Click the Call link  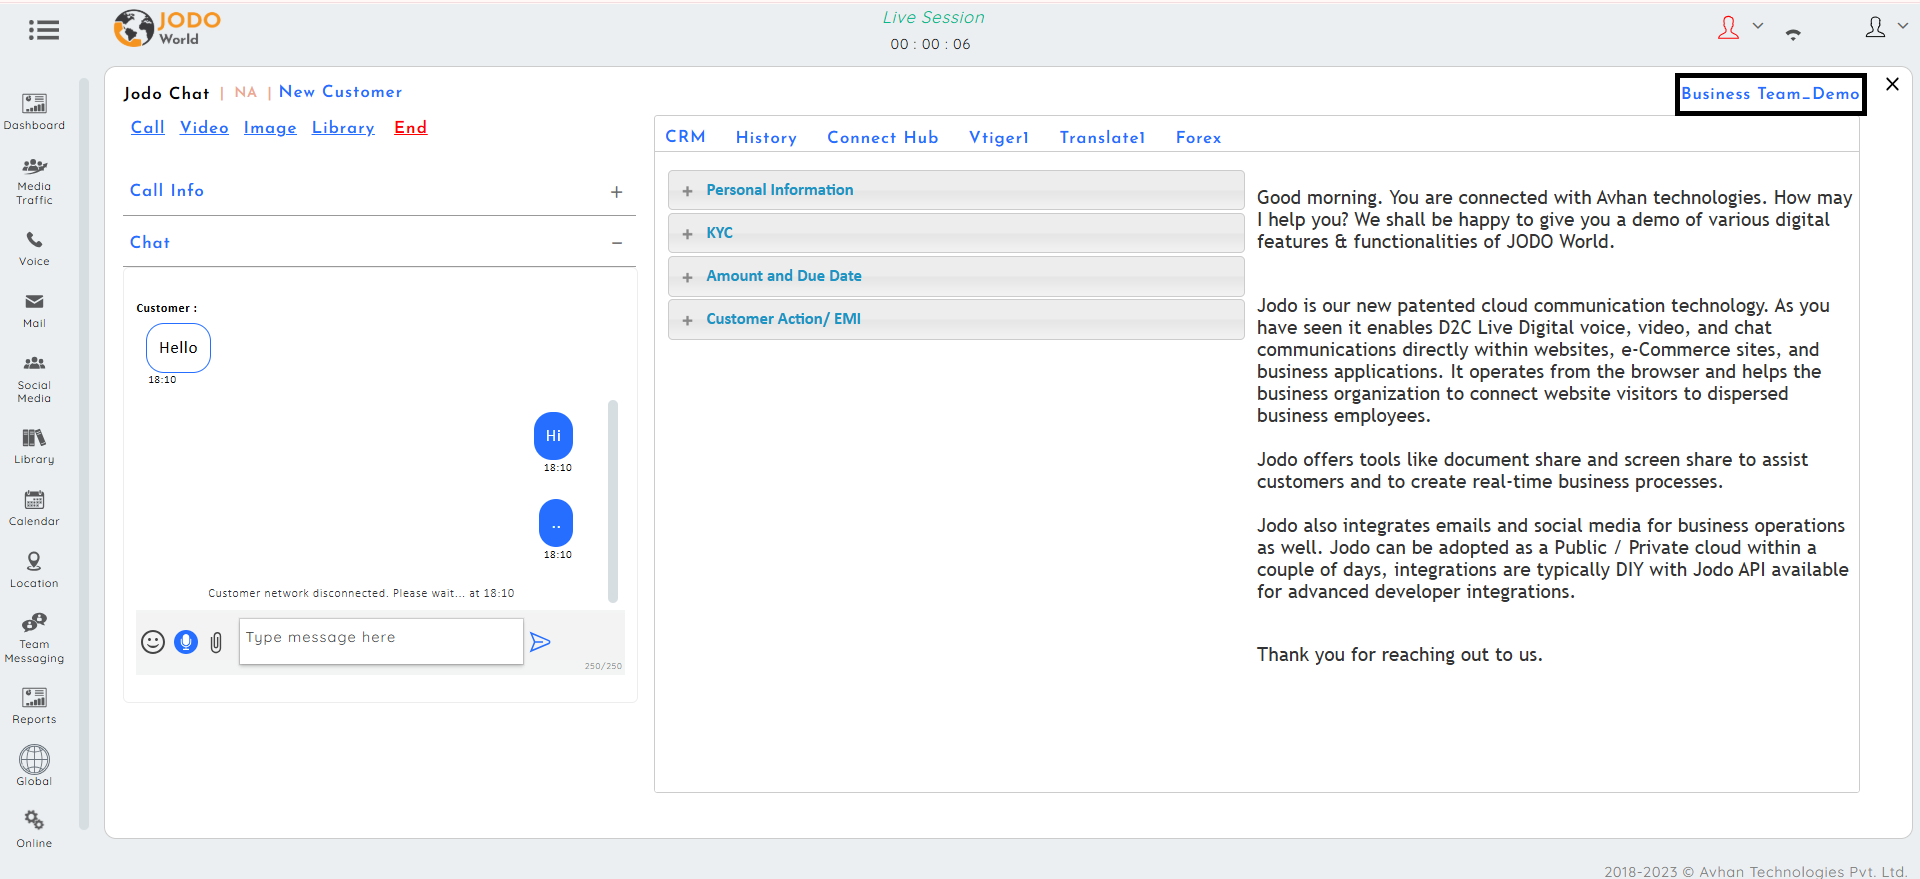tap(148, 128)
